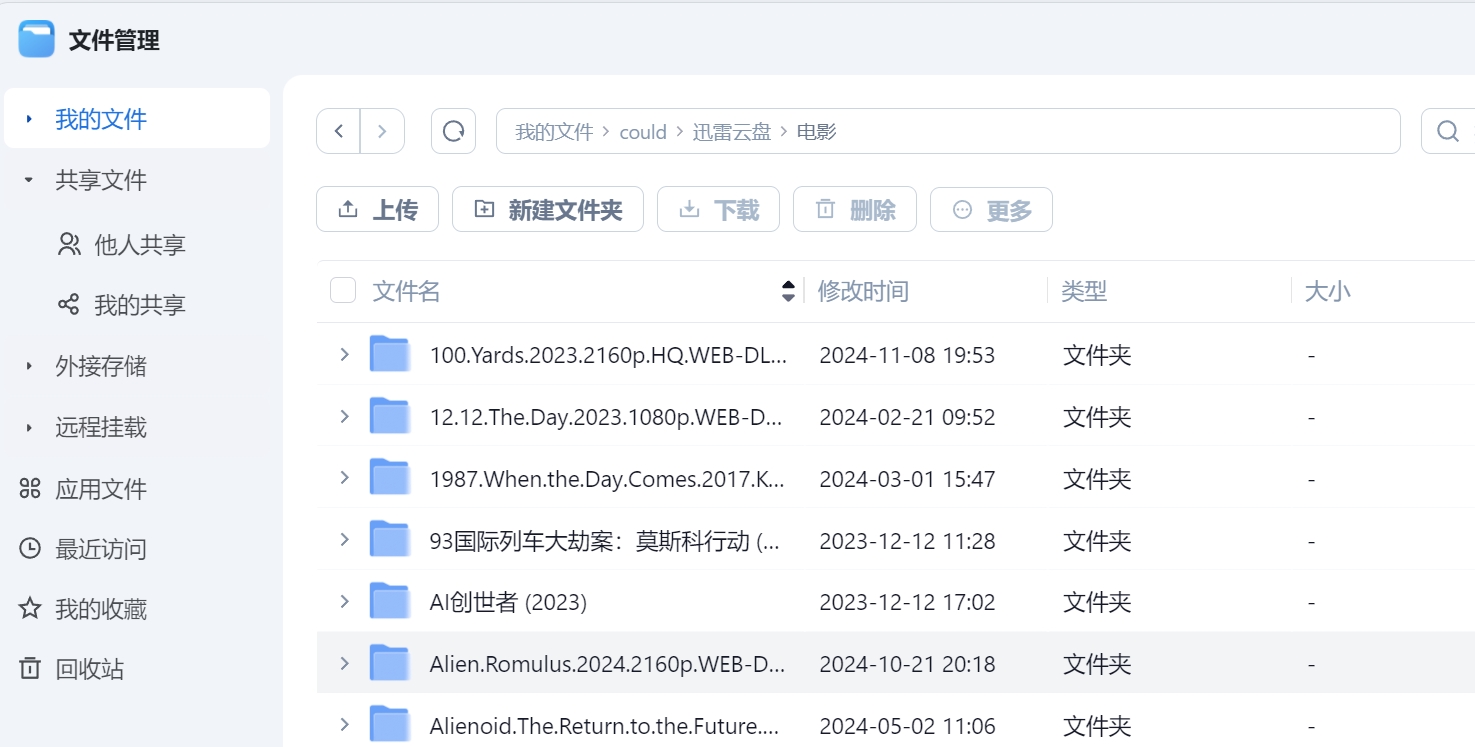
Task: Expand the 93国际列车大劫案 folder row
Action: [x=344, y=540]
